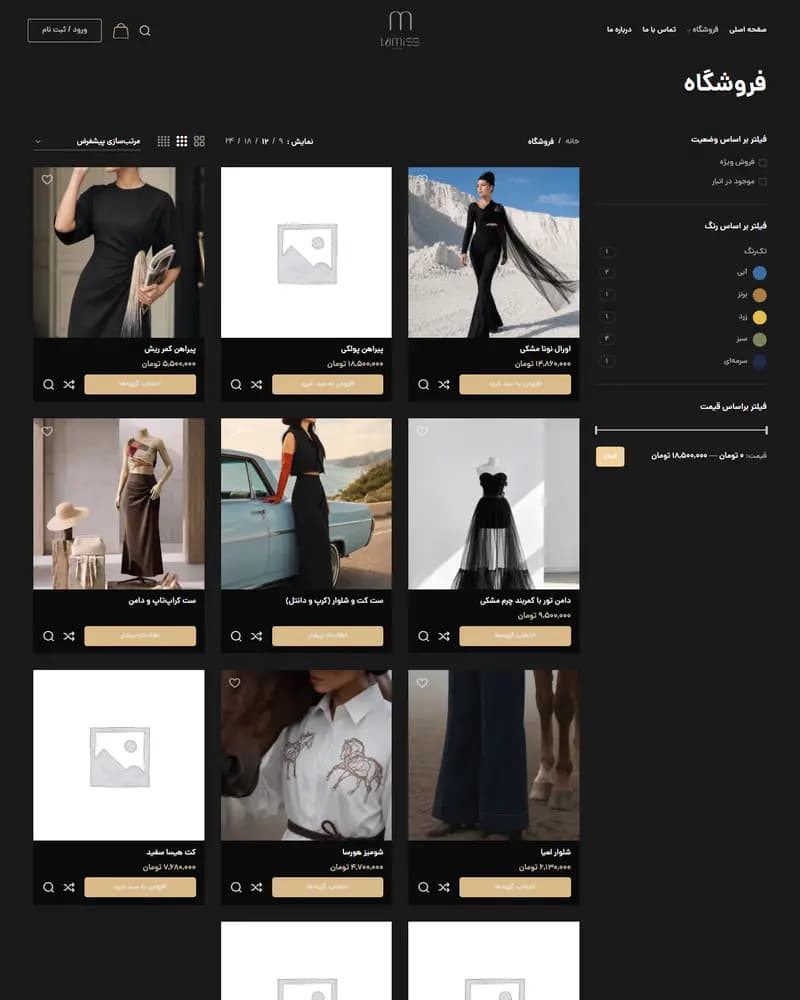Add 'شومیز هورسا' to wishlist heart
800x1000 pixels.
point(235,682)
